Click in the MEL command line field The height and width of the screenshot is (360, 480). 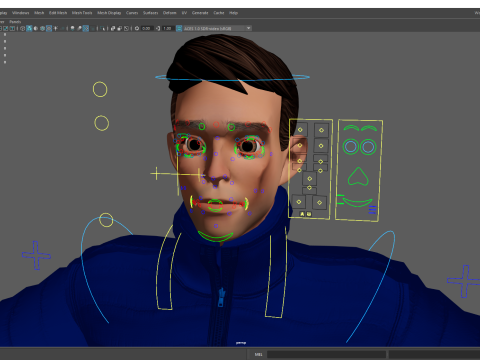click(326, 354)
